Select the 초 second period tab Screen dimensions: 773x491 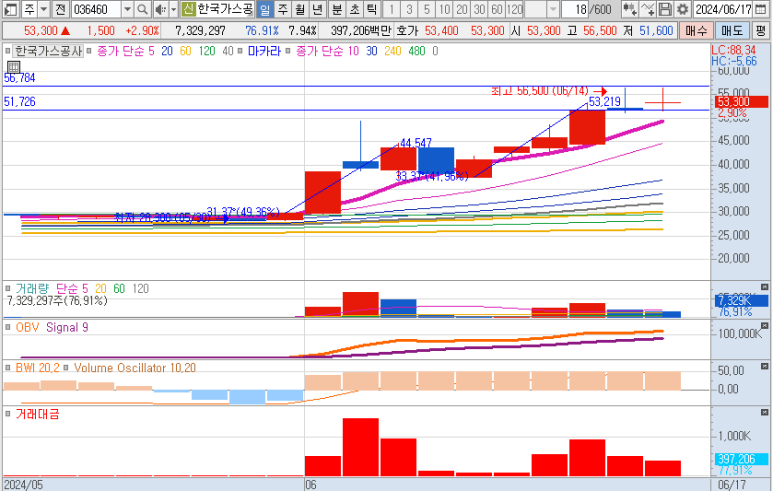[355, 9]
